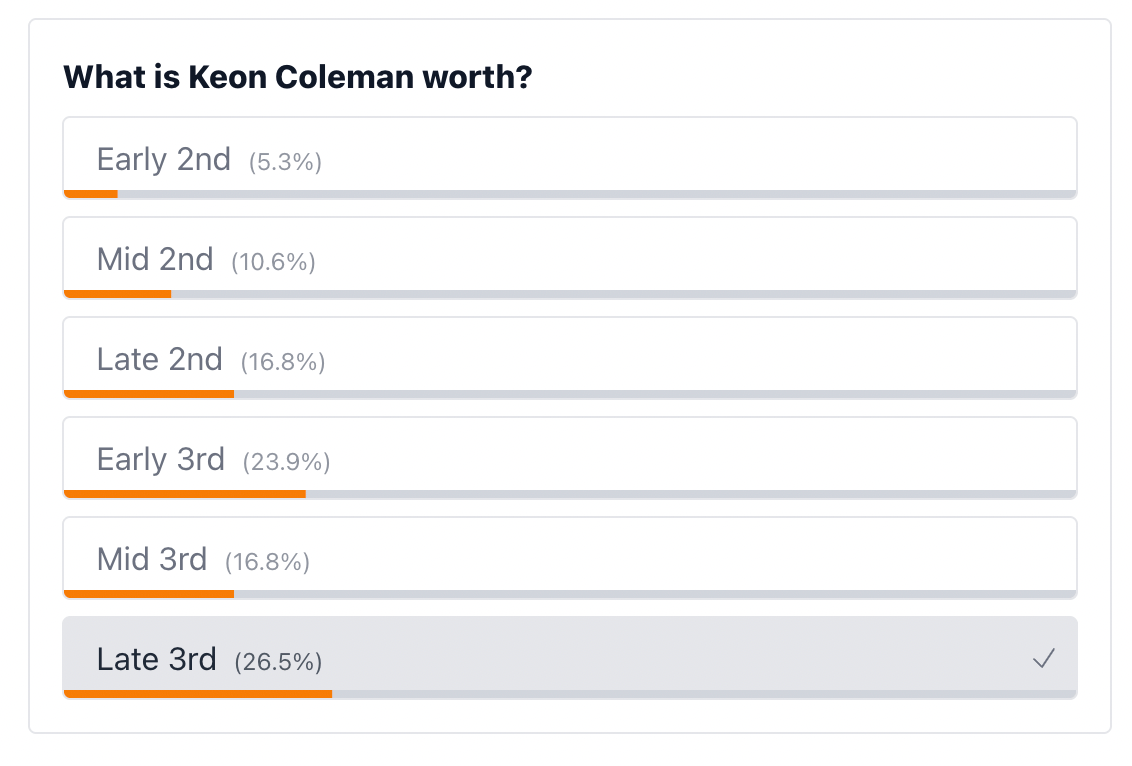This screenshot has width=1132, height=766.
Task: Click the checkmark on Late 3rd option
Action: (1044, 658)
